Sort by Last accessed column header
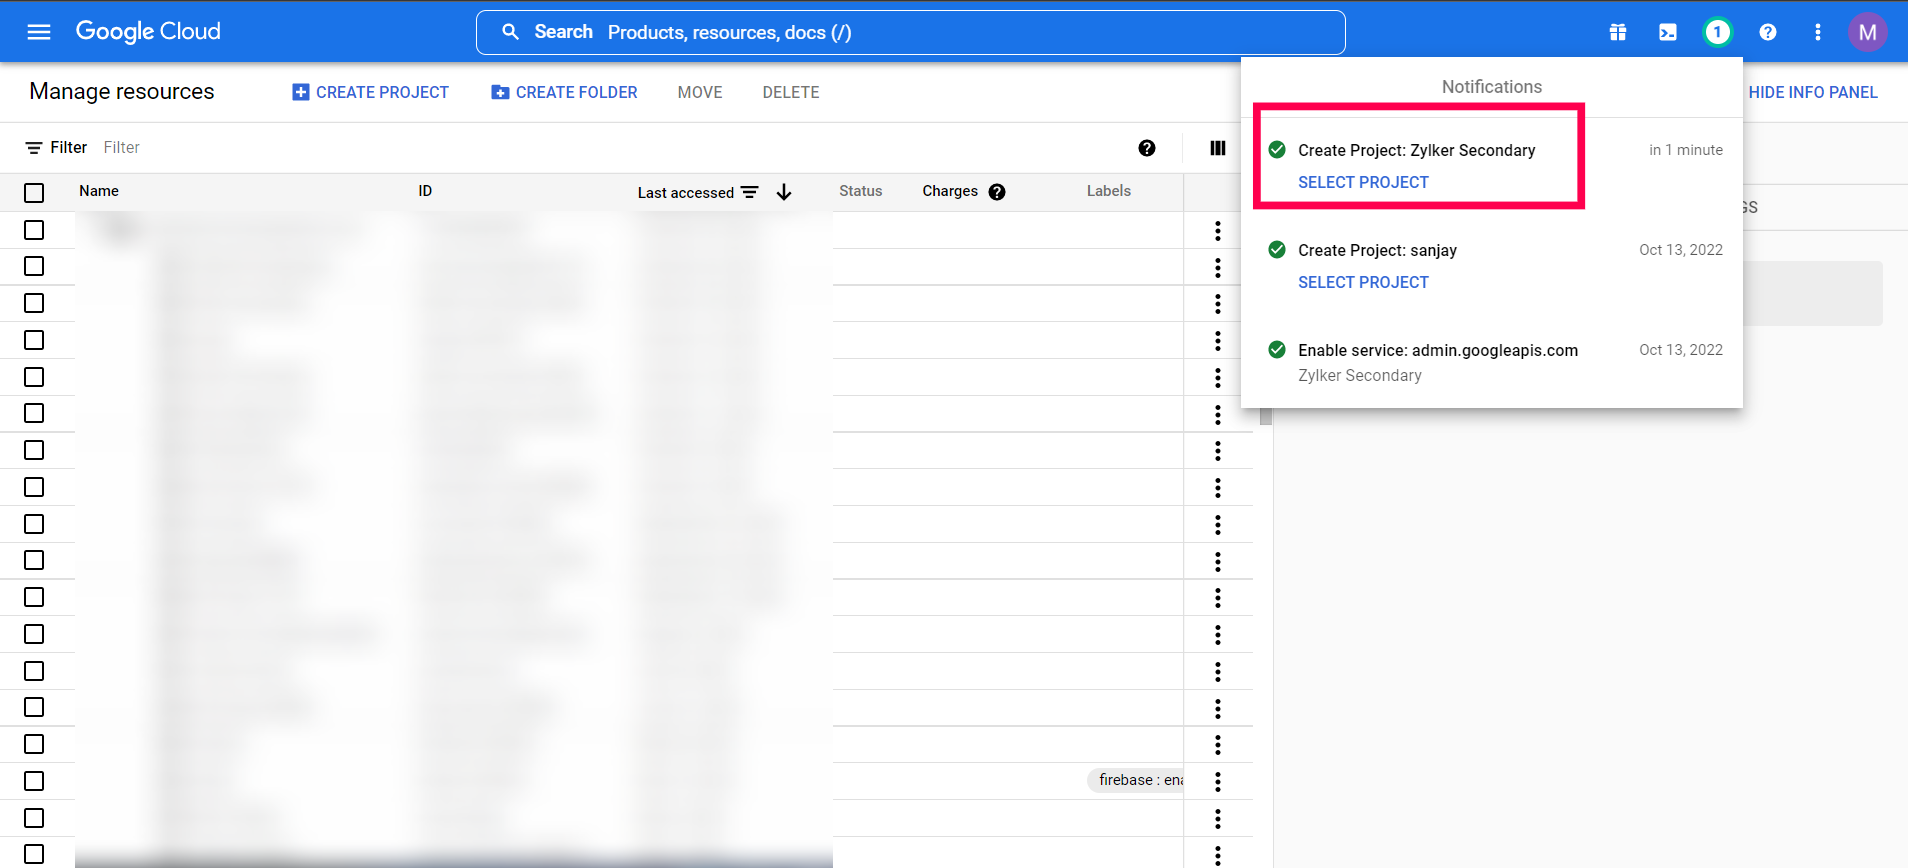Image resolution: width=1908 pixels, height=868 pixels. (x=686, y=193)
